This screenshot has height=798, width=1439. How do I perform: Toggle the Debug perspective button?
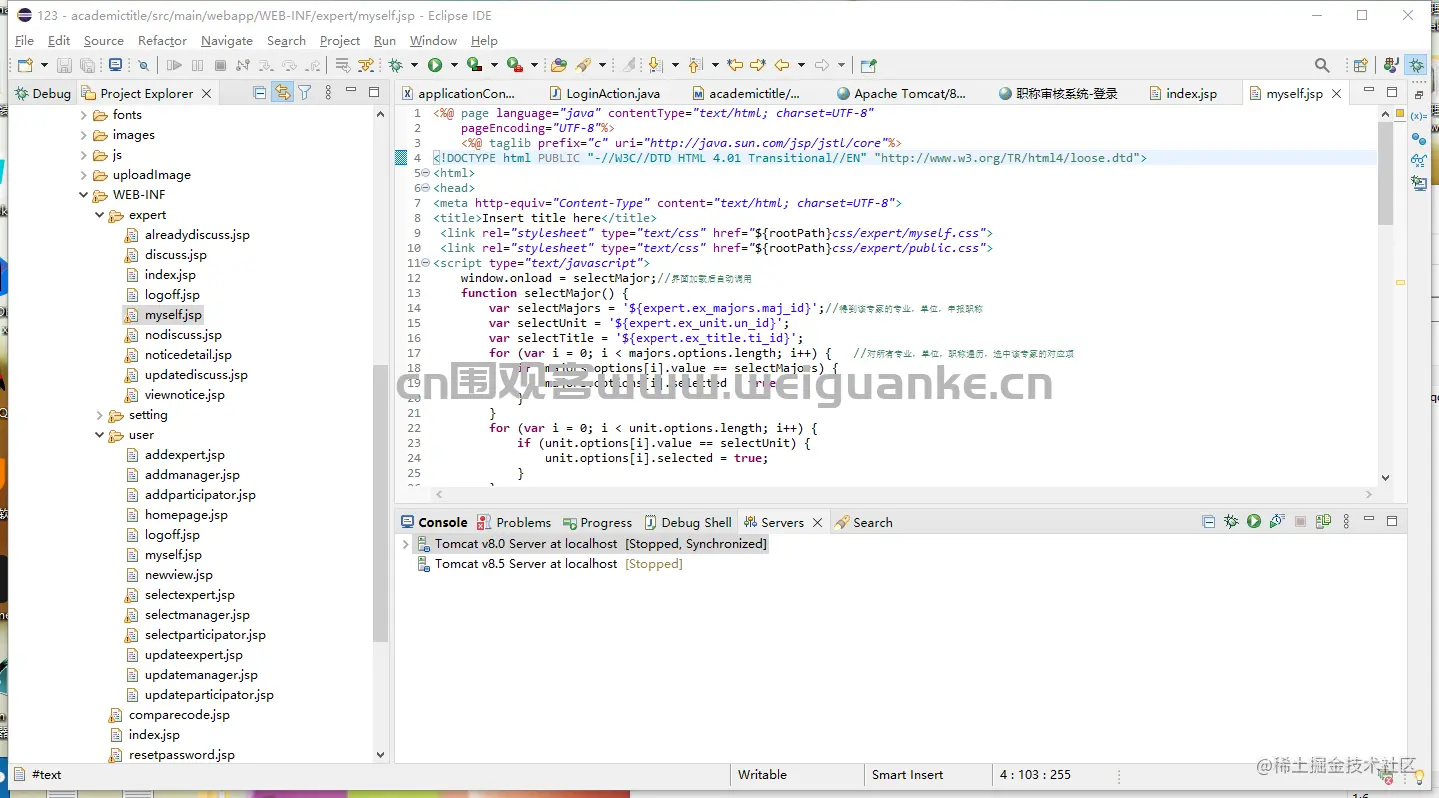[x=1417, y=65]
